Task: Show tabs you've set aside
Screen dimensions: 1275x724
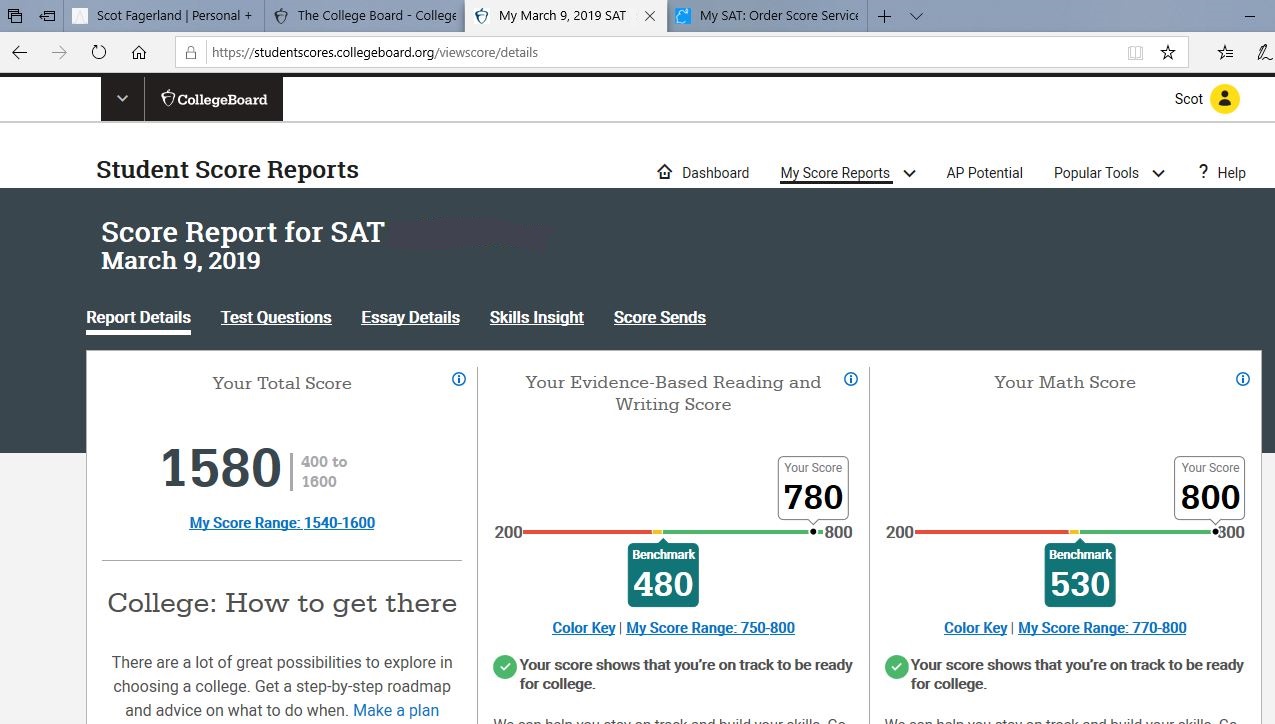Action: [x=15, y=16]
